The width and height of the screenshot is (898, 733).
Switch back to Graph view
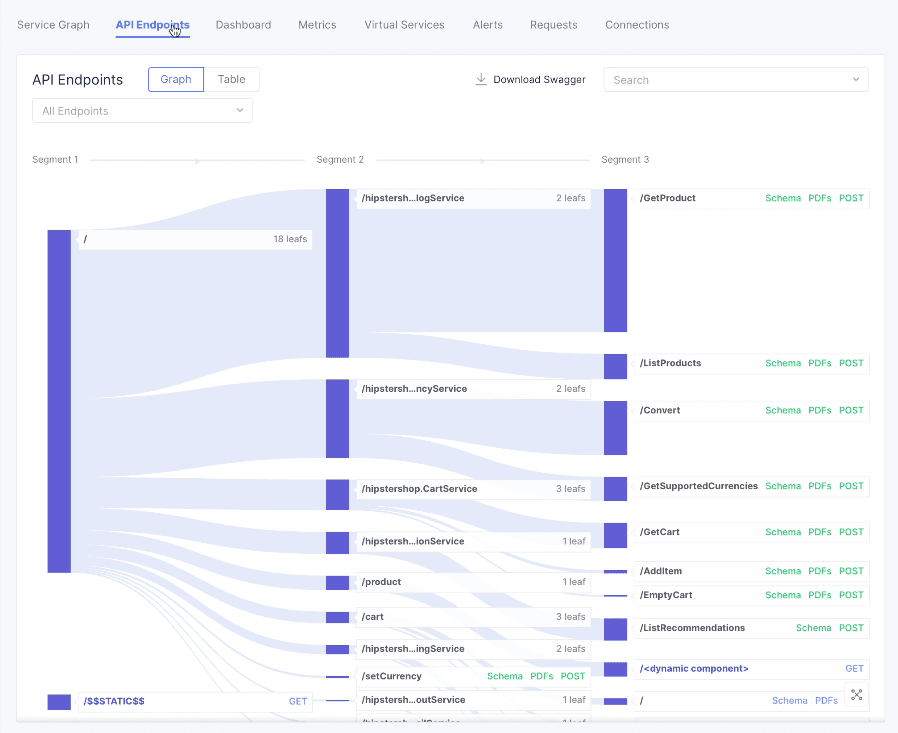(x=175, y=79)
